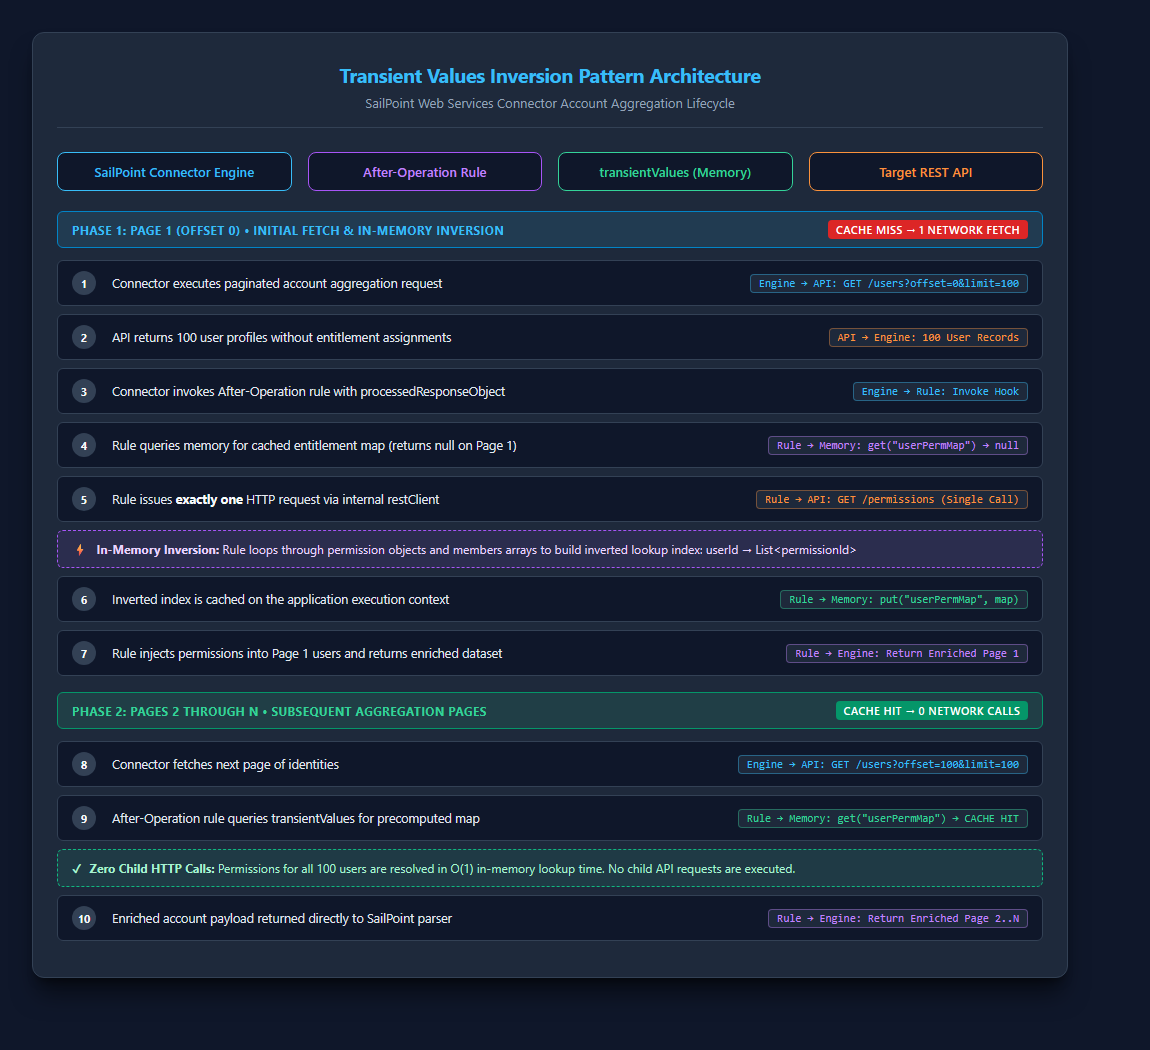Click the In-Memory Inversion callout text

click(476, 550)
